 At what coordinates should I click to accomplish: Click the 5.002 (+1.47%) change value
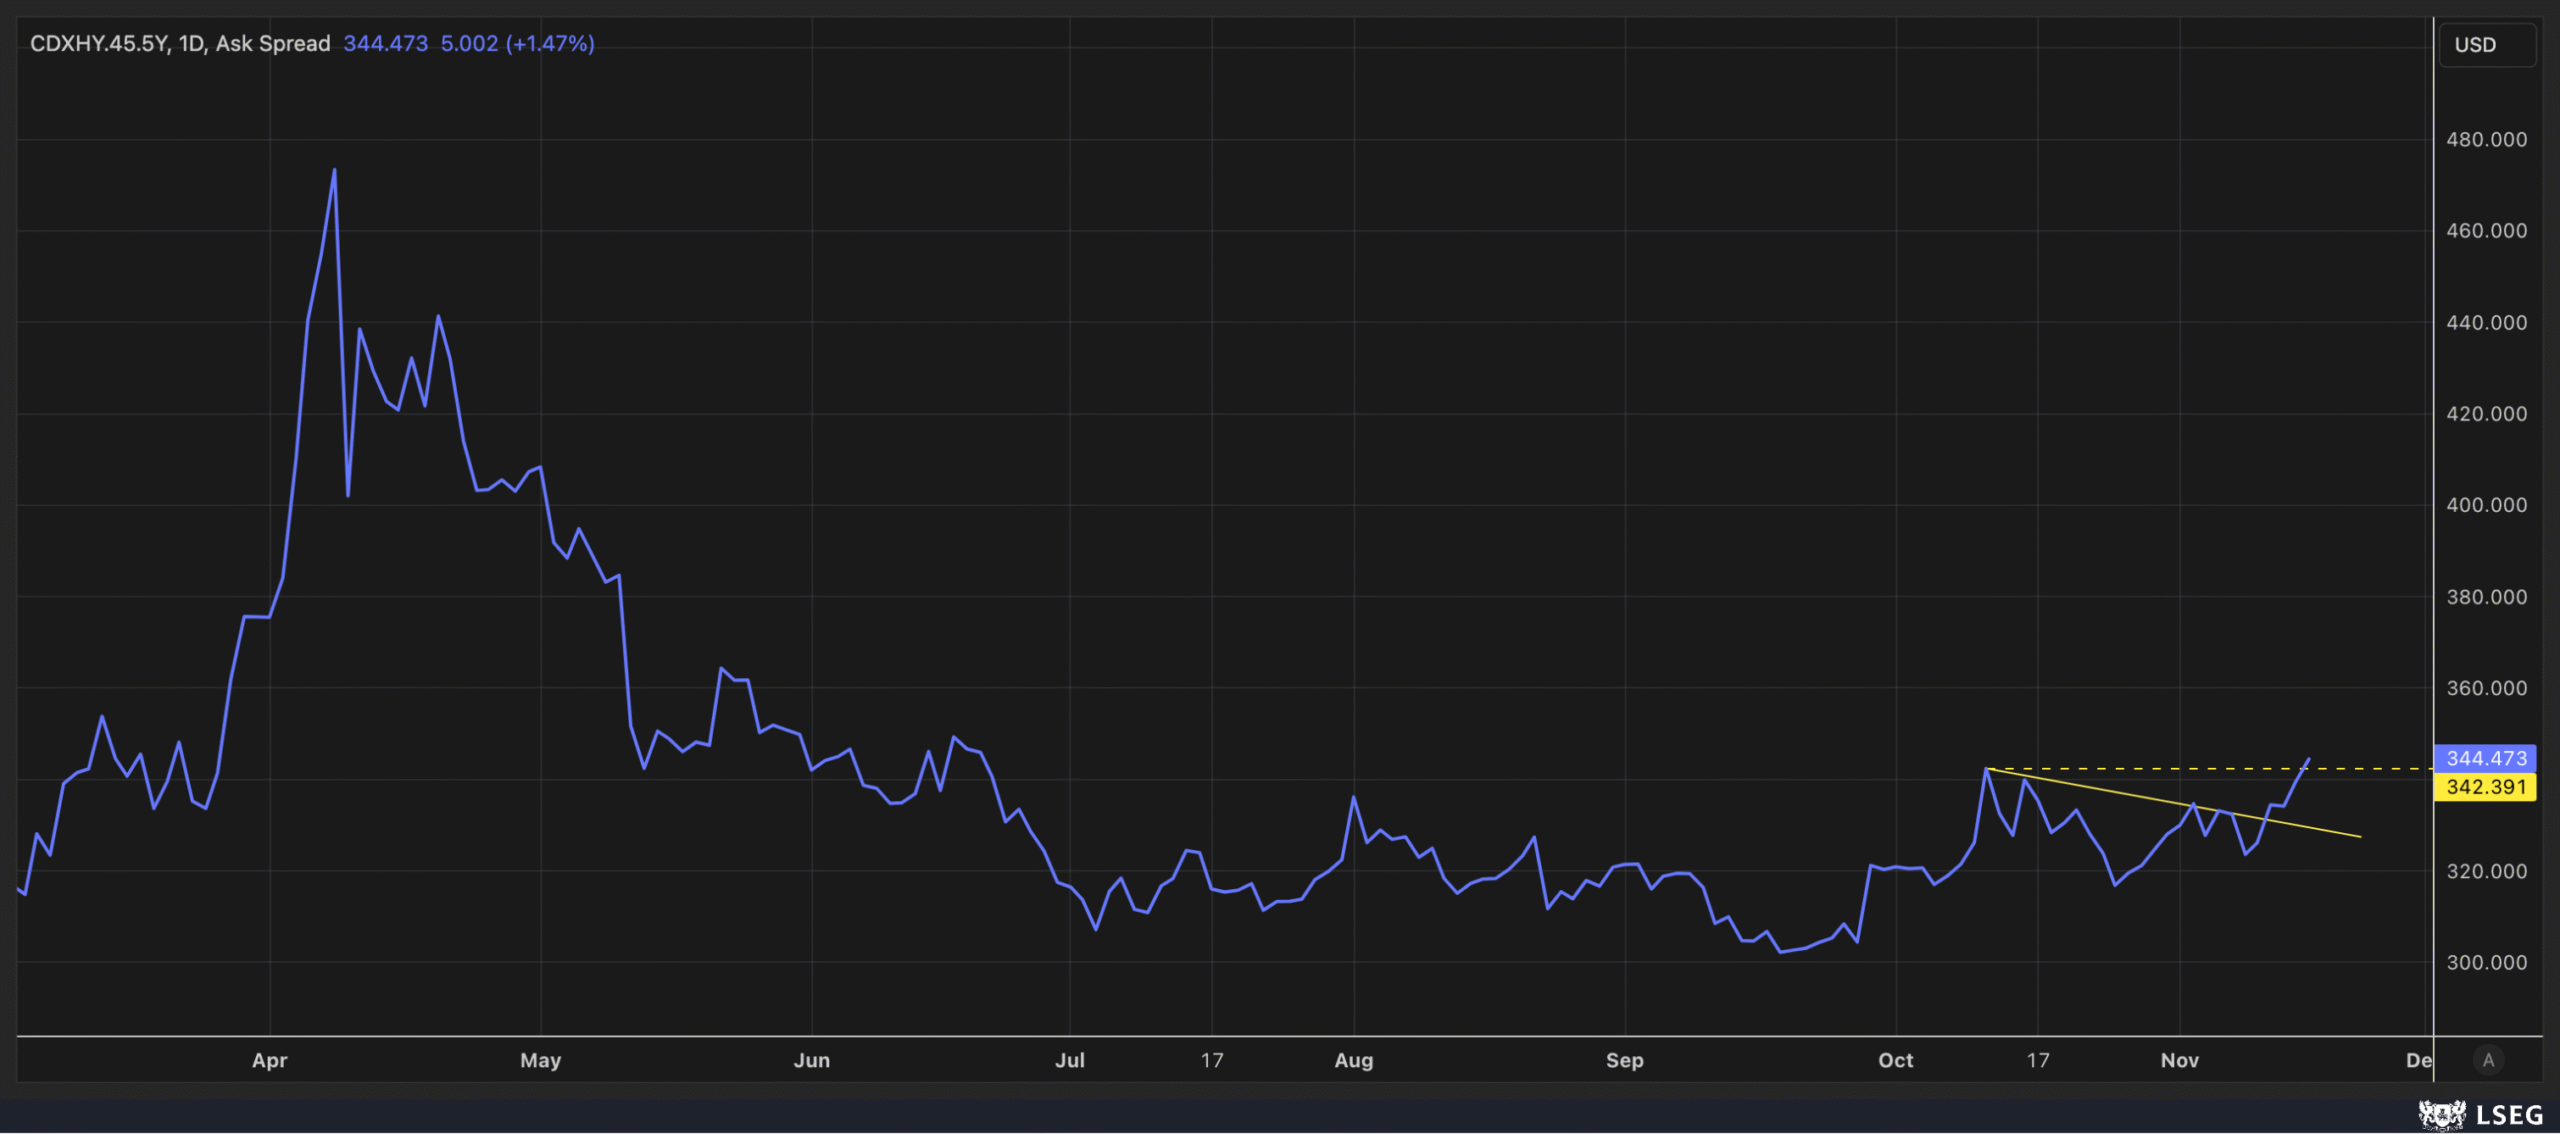click(x=517, y=44)
